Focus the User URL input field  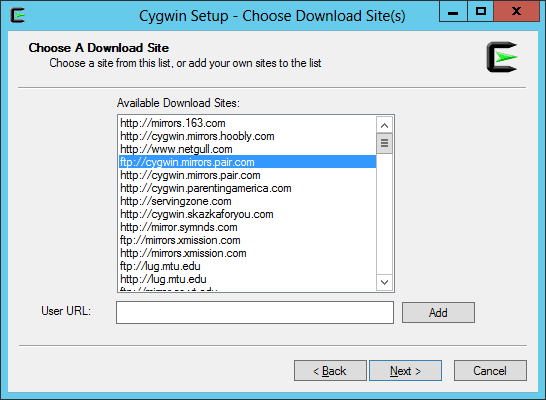255,312
